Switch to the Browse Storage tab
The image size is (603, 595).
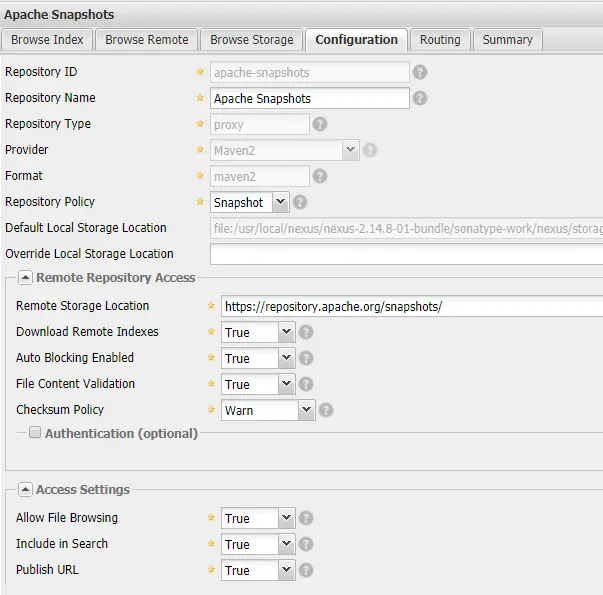point(252,40)
